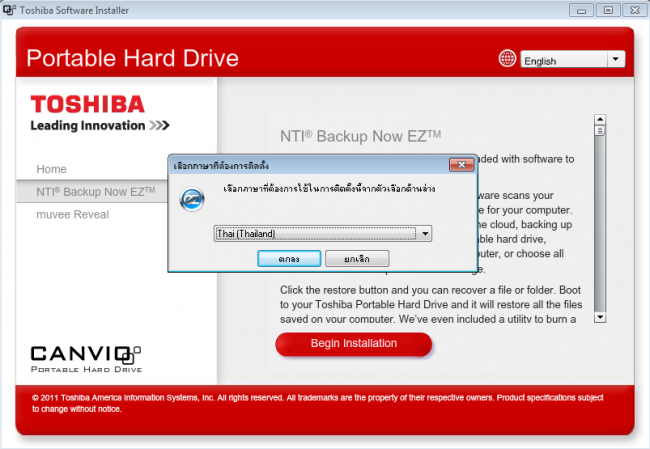650x449 pixels.
Task: Select Home in the left navigation
Action: [x=51, y=169]
